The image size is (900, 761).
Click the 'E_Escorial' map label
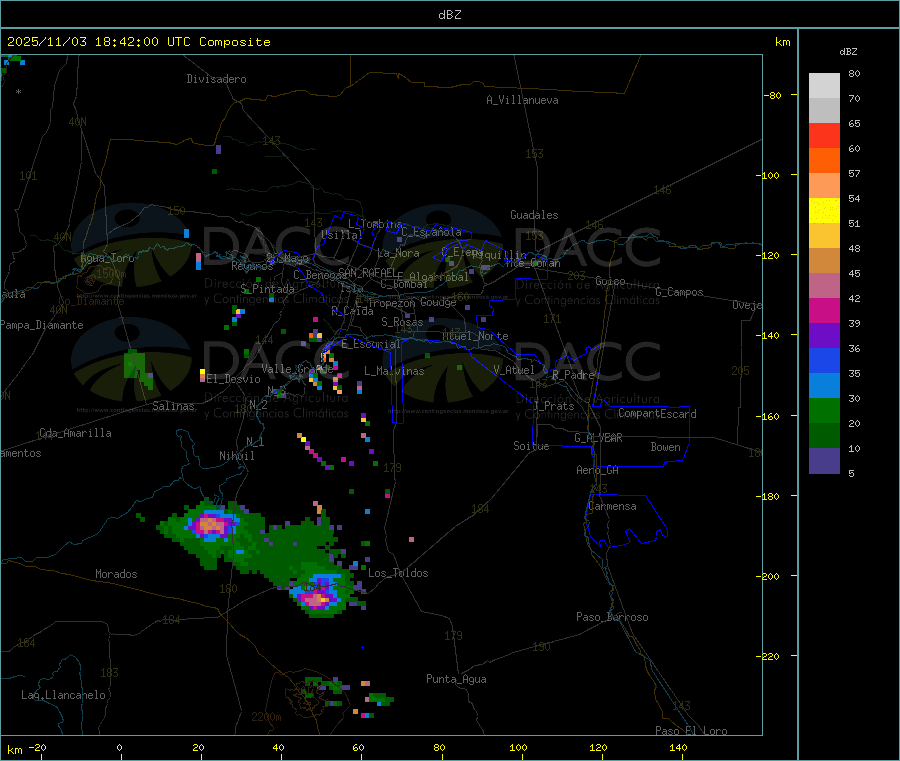pos(371,344)
